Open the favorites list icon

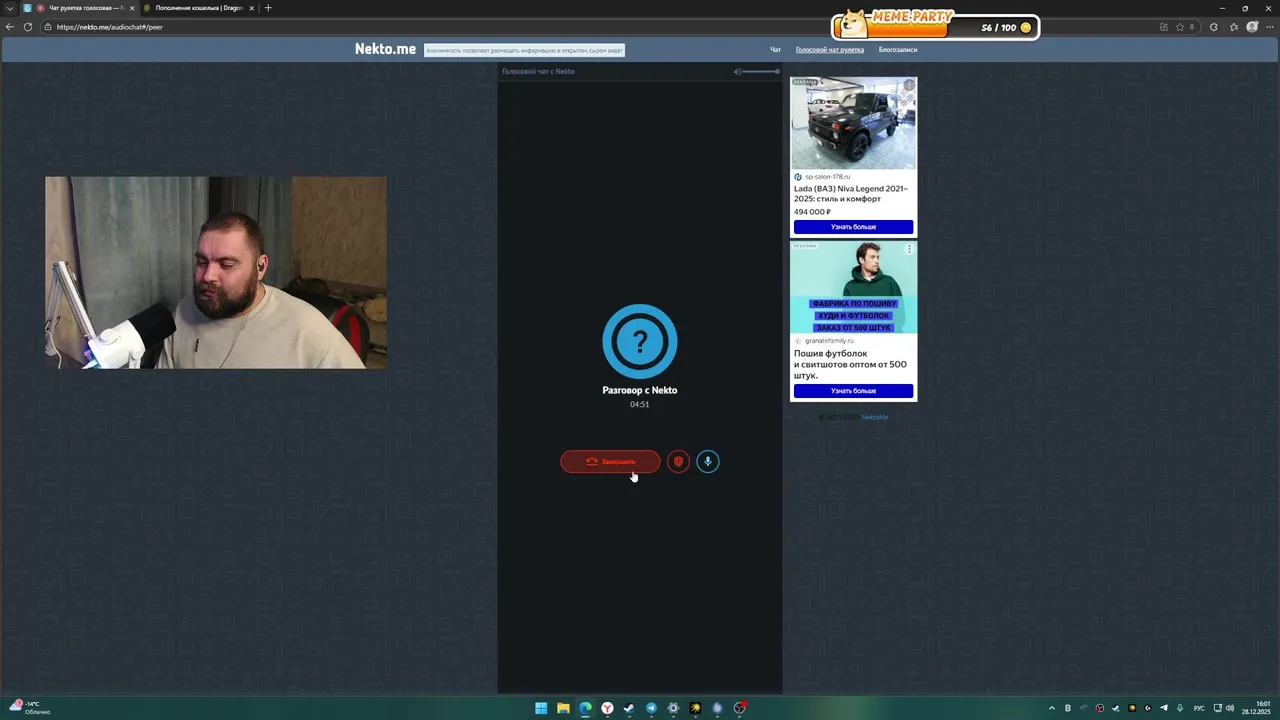pyautogui.click(x=1234, y=27)
